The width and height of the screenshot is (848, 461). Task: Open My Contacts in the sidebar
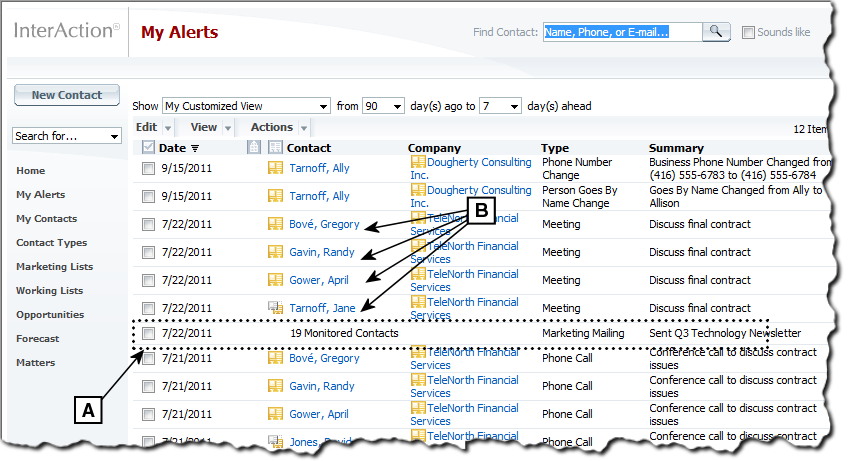[47, 219]
